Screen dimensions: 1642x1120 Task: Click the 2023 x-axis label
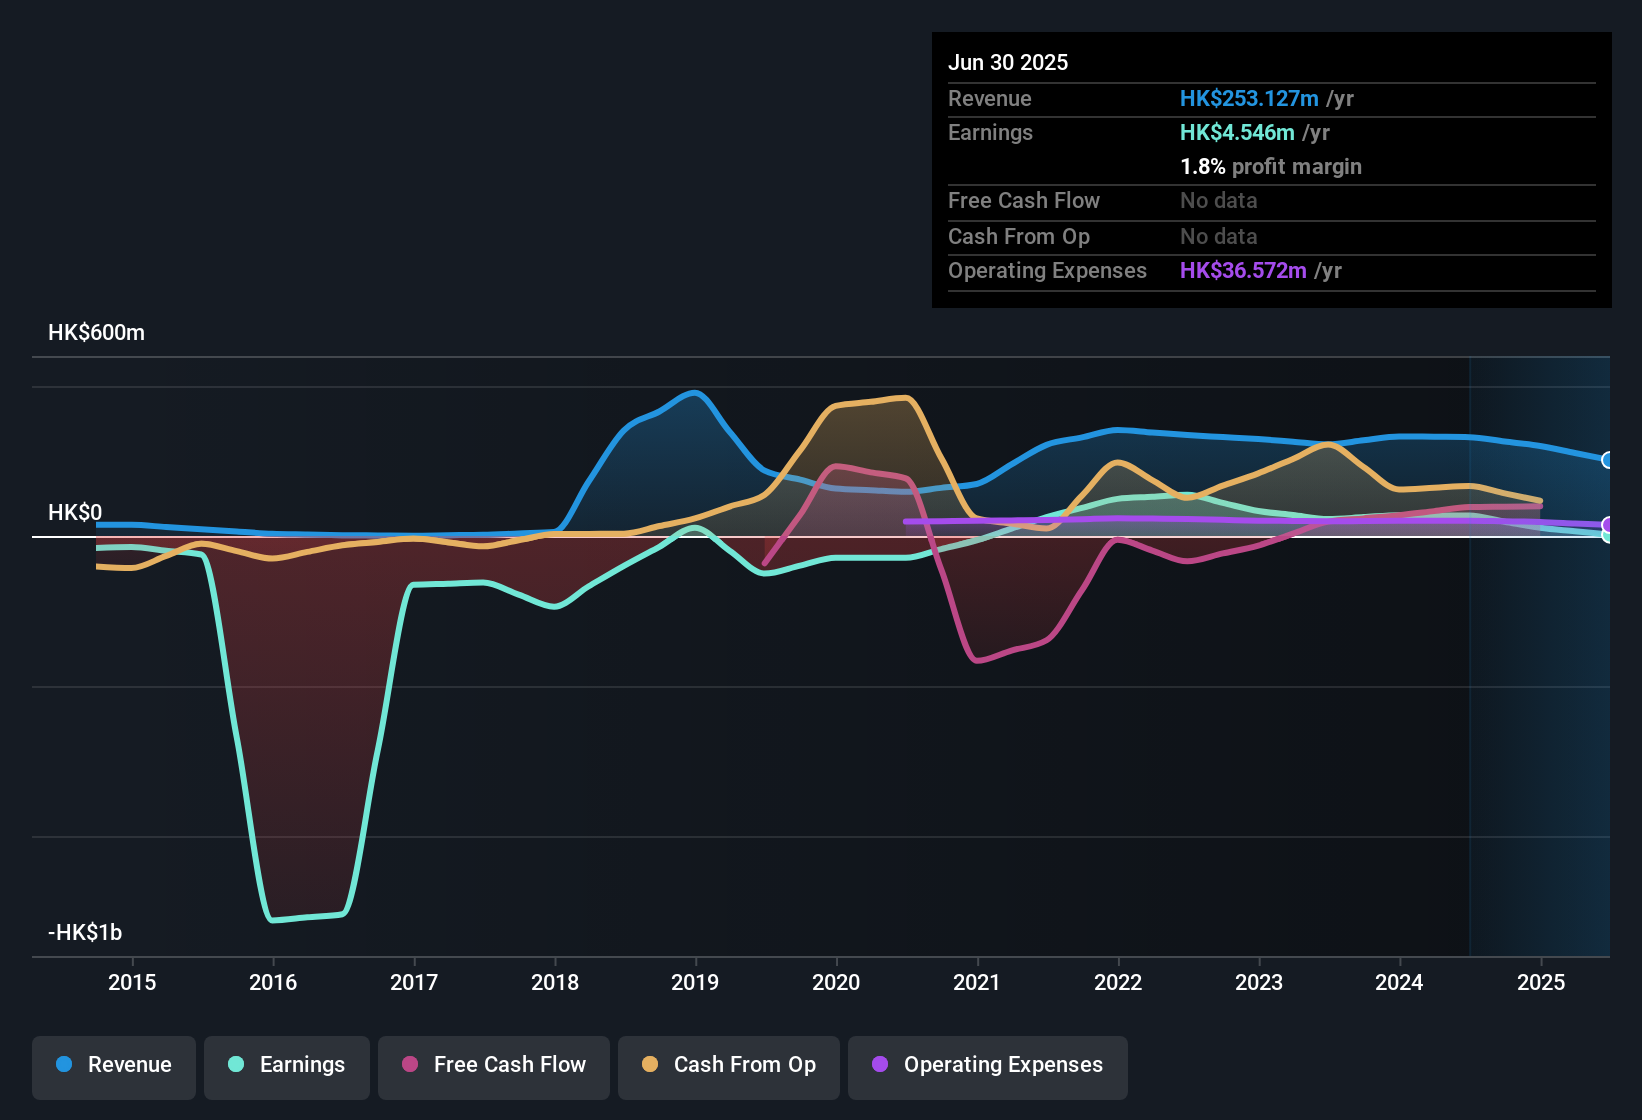[1259, 982]
